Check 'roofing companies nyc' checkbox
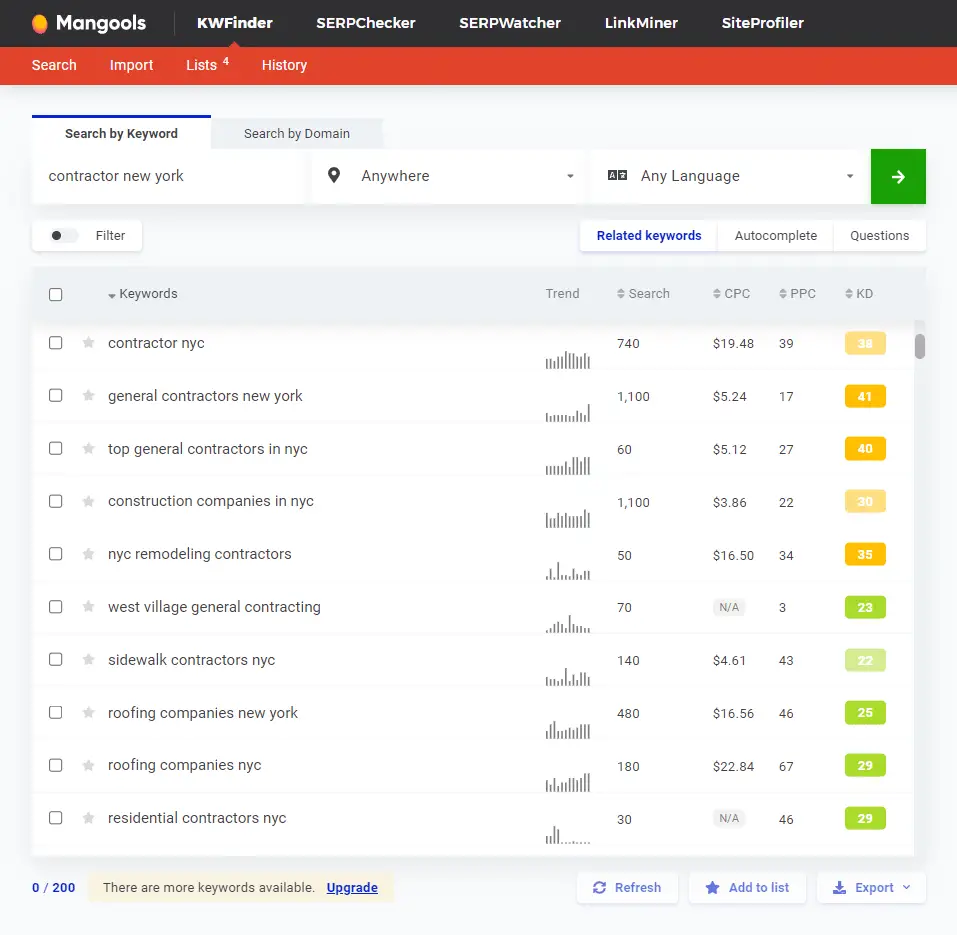This screenshot has width=957, height=935. [56, 765]
